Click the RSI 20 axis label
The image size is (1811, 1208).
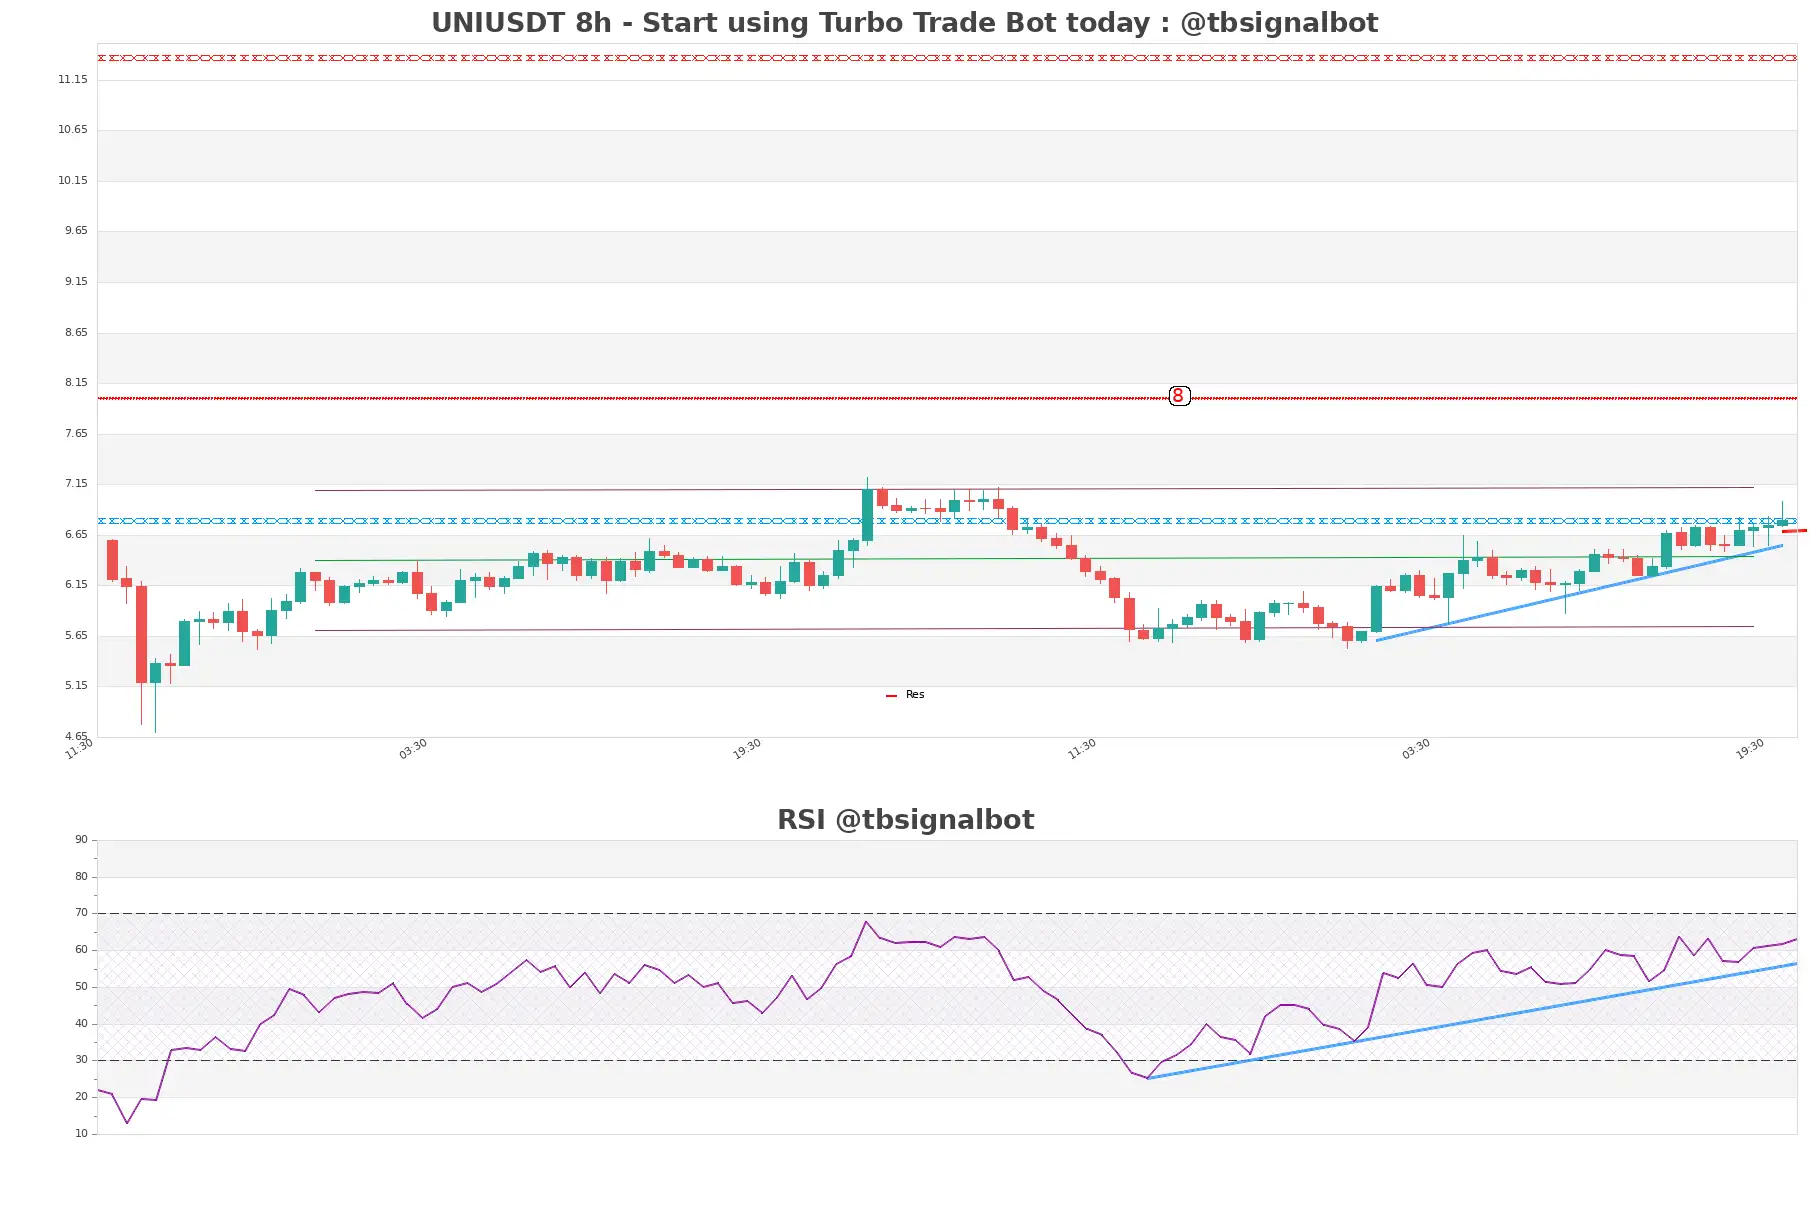pos(81,1096)
